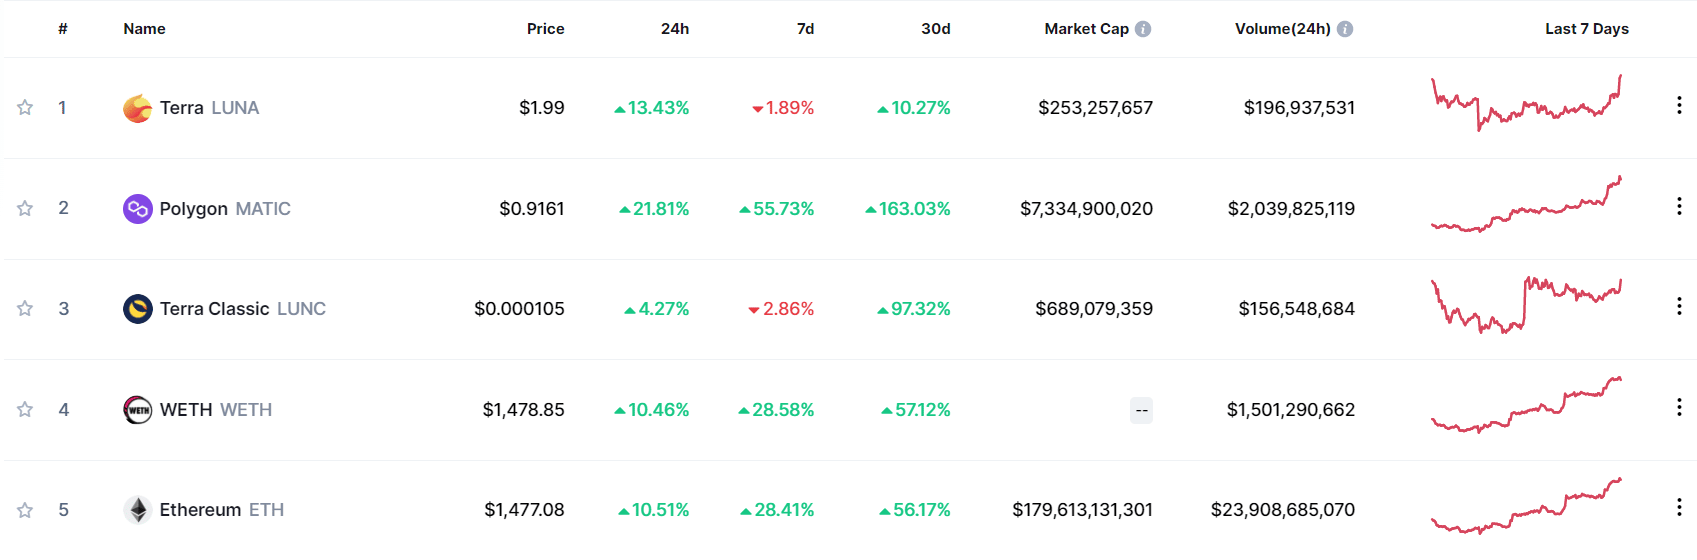Click the Polygon MATIC coin logo
The image size is (1697, 560).
tap(137, 209)
